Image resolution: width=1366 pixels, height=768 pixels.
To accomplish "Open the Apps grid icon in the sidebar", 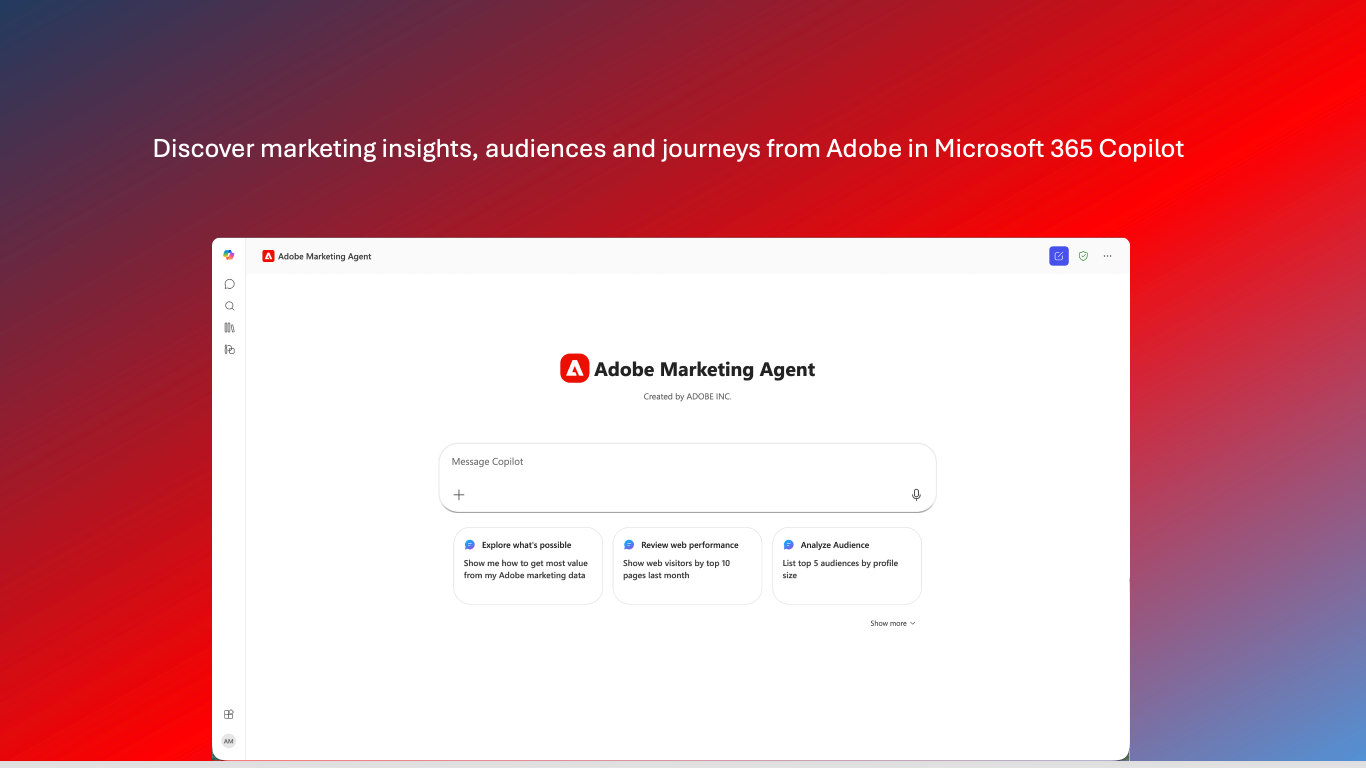I will [x=229, y=714].
